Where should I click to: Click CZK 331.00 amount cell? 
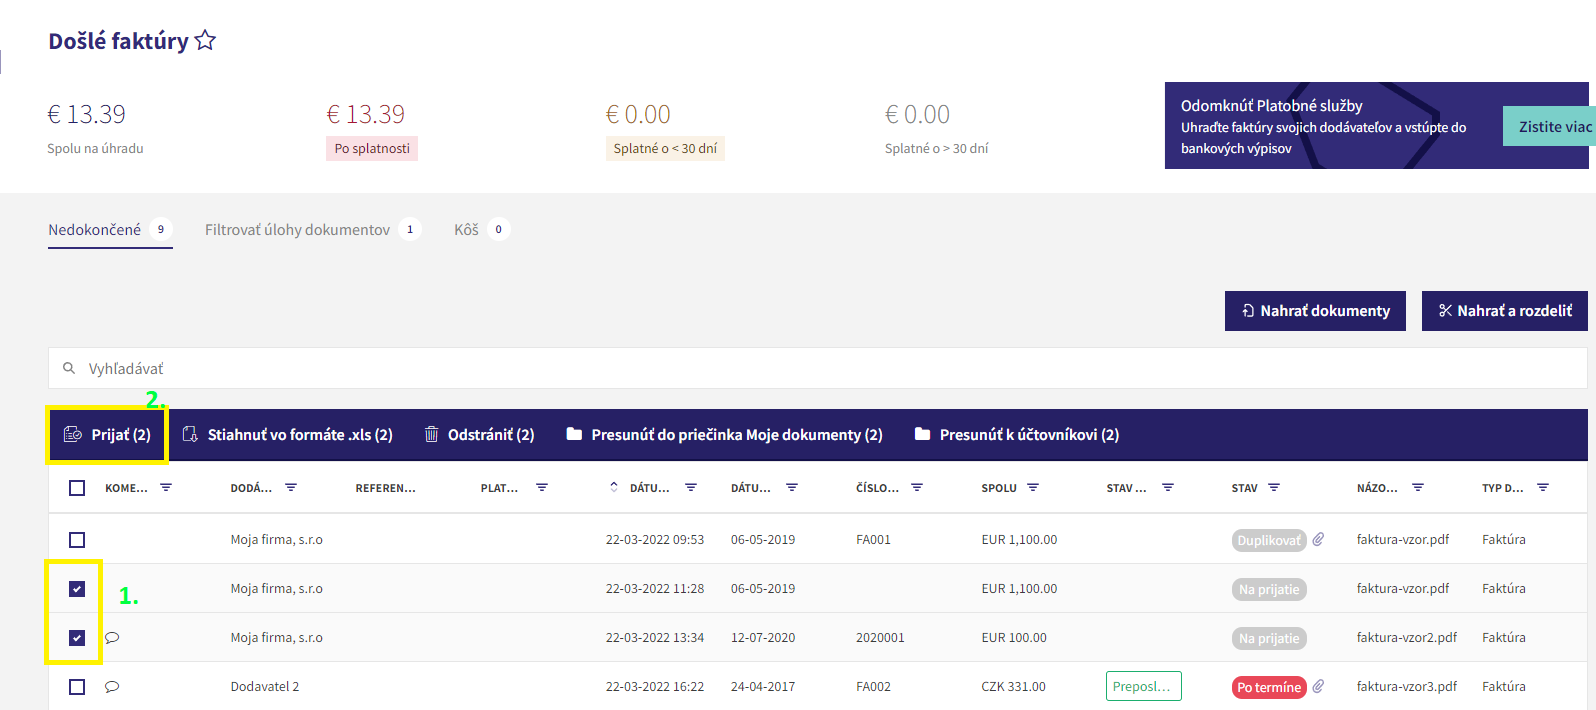[x=1013, y=686]
